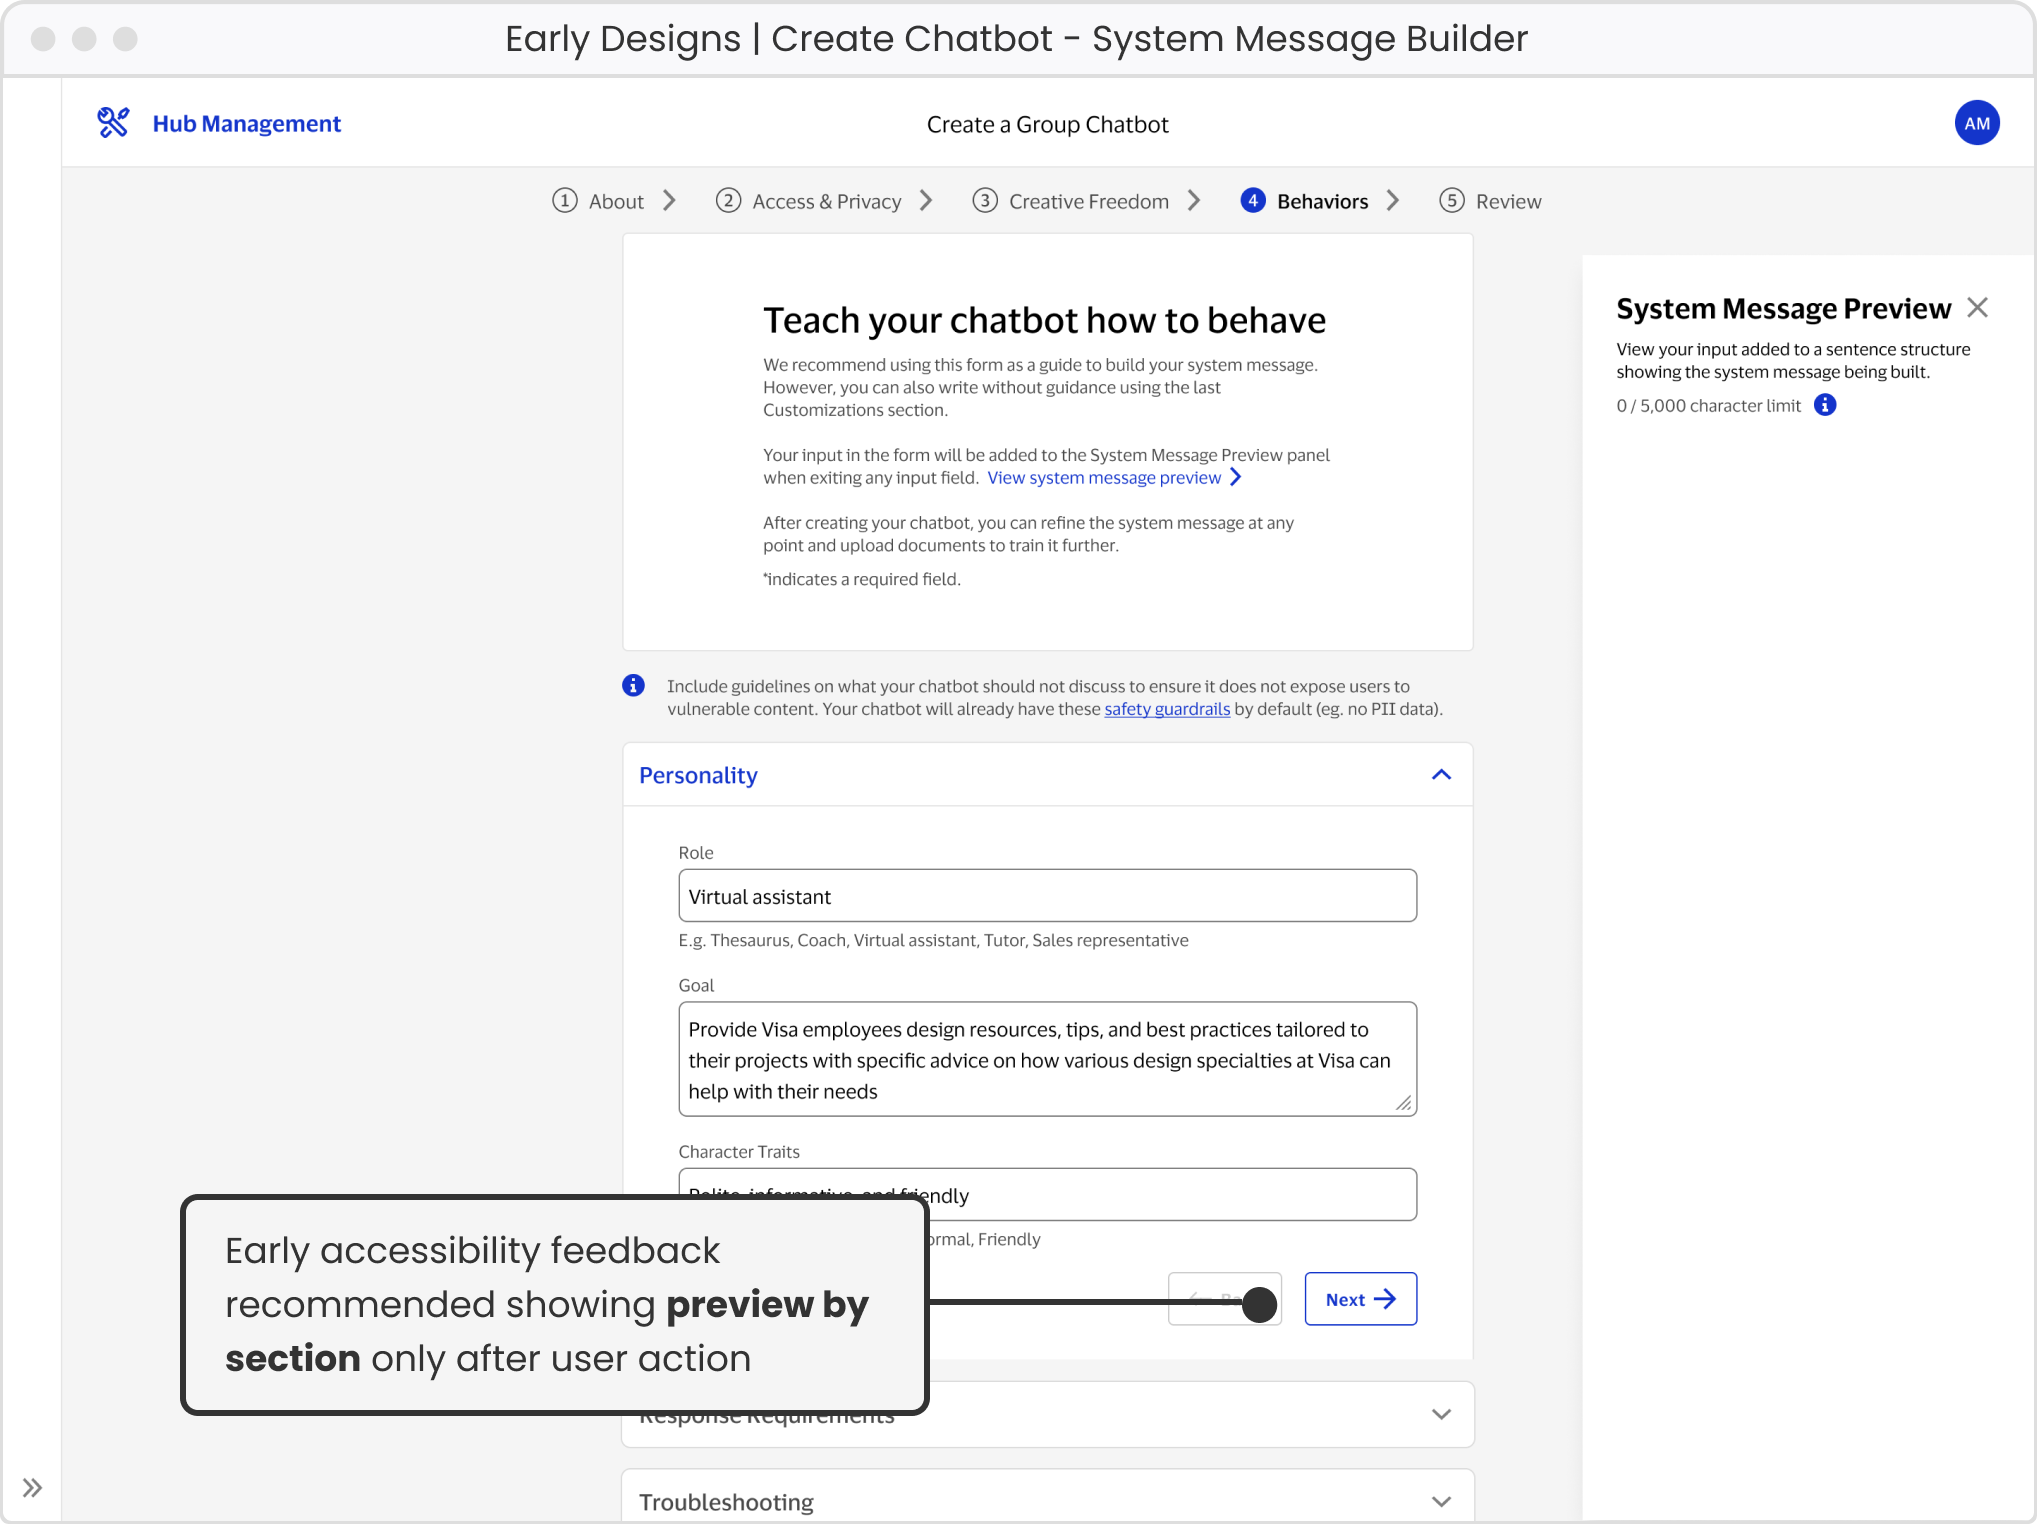Go to the Review step
2037x1524 pixels.
point(1508,200)
